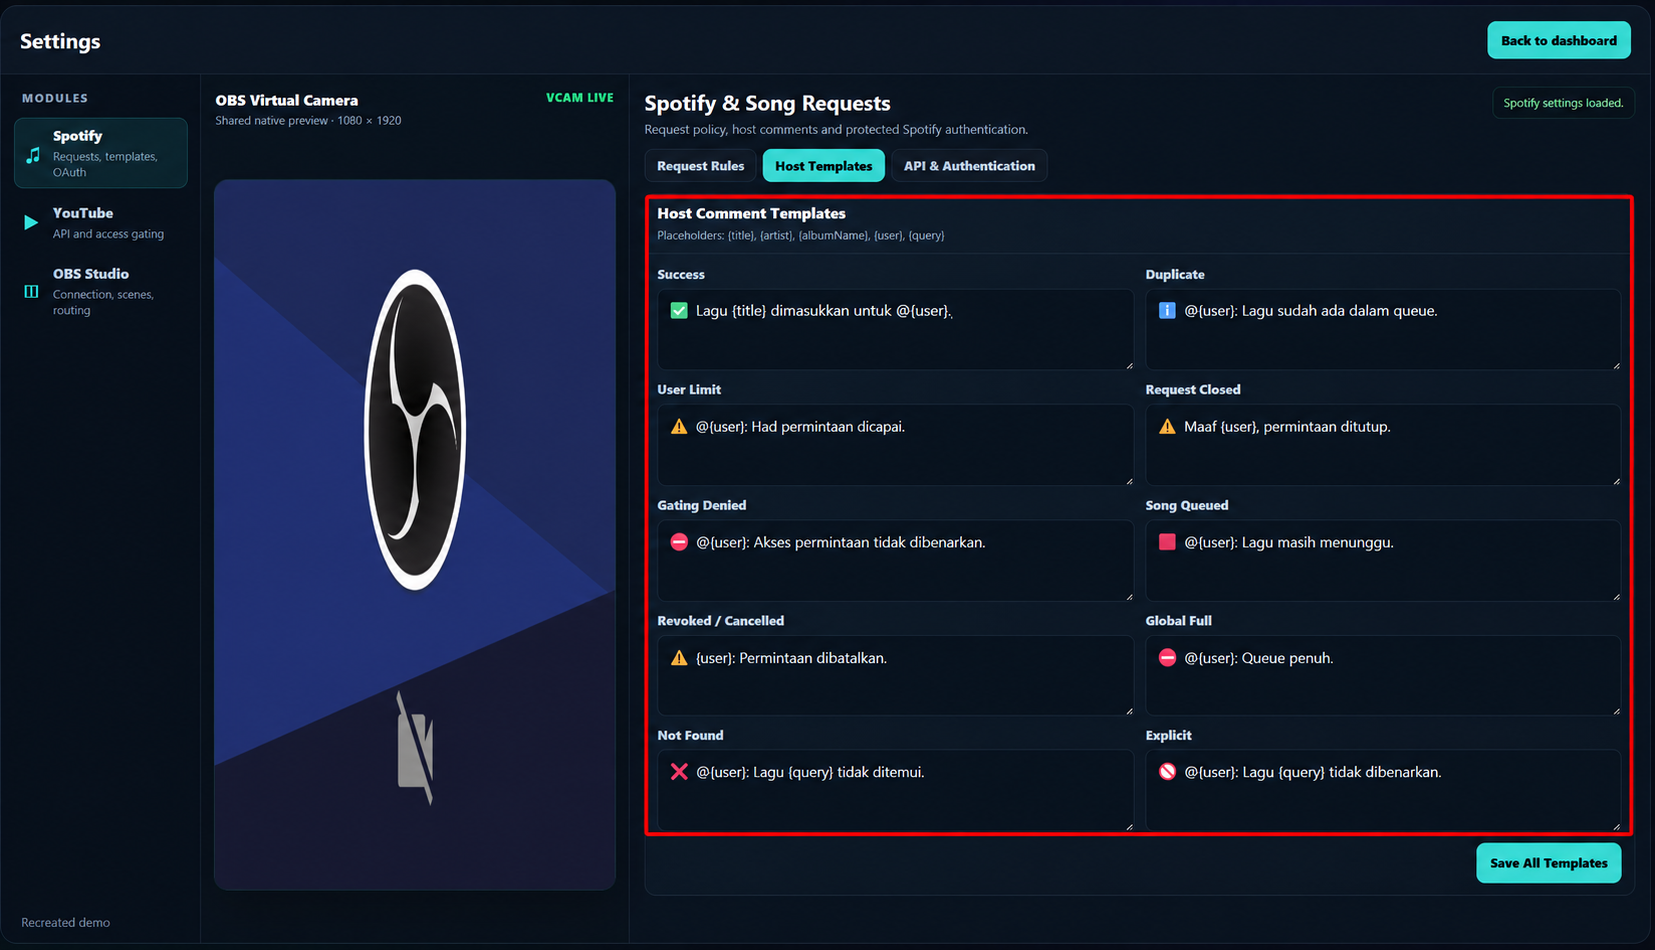The image size is (1655, 950).
Task: Open the OBS Studio module
Action: (101, 291)
